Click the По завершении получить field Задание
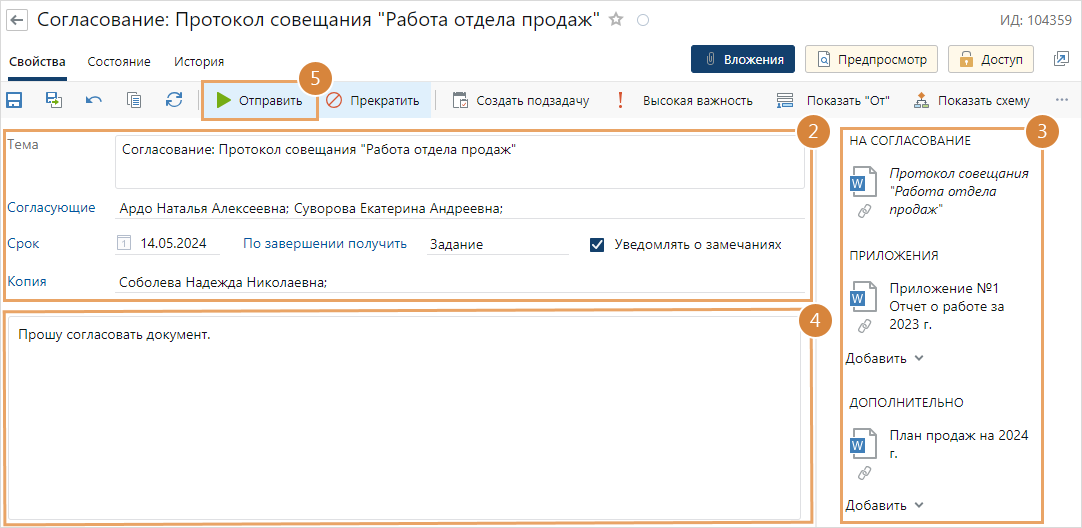The image size is (1082, 528). click(496, 244)
